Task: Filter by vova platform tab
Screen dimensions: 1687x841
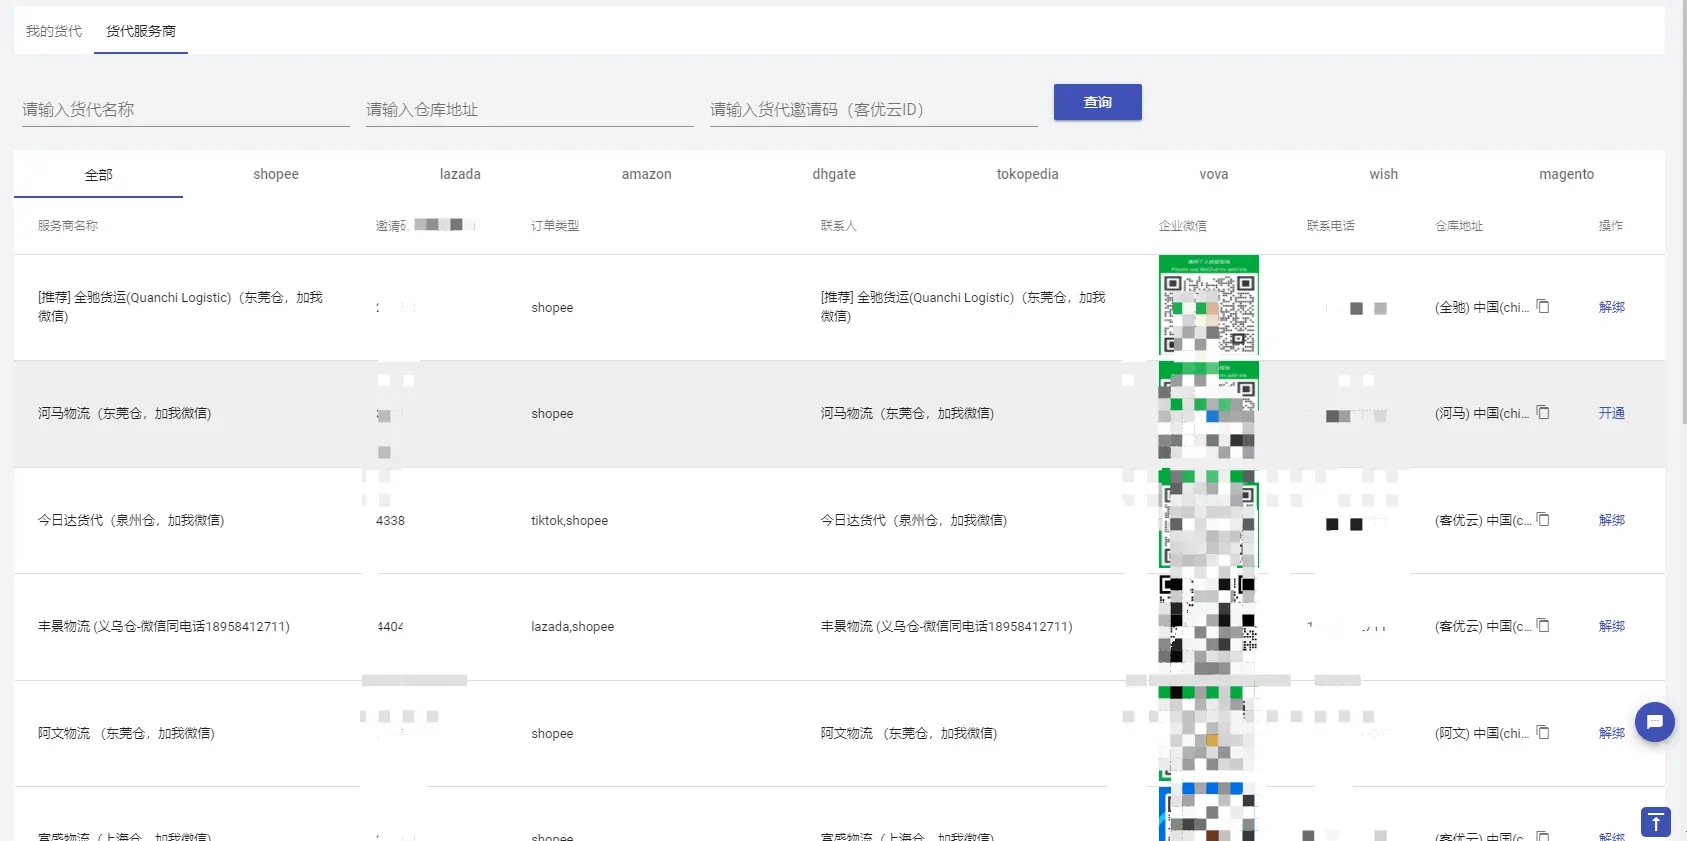Action: tap(1214, 174)
